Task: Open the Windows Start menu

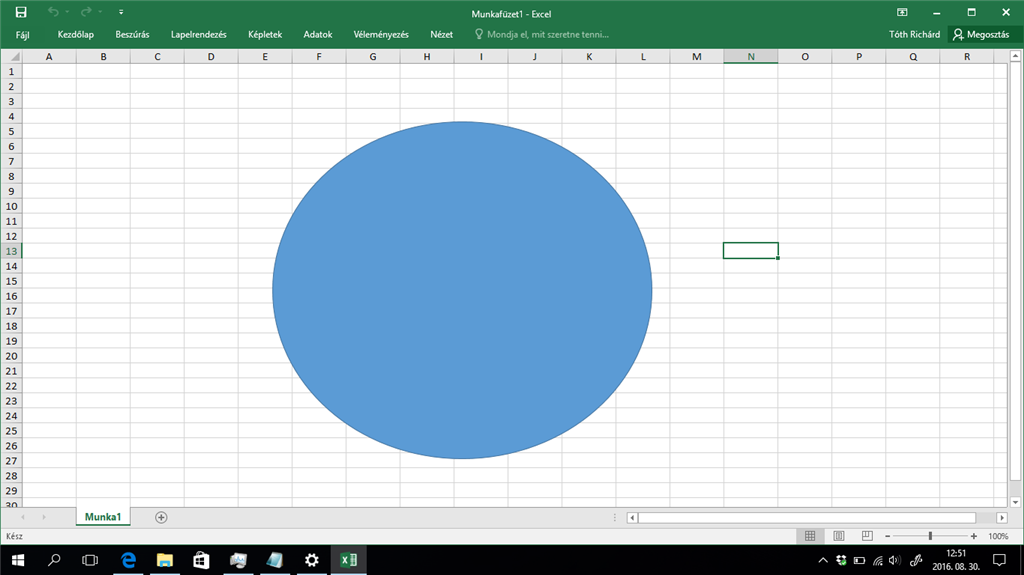Action: tap(18, 560)
